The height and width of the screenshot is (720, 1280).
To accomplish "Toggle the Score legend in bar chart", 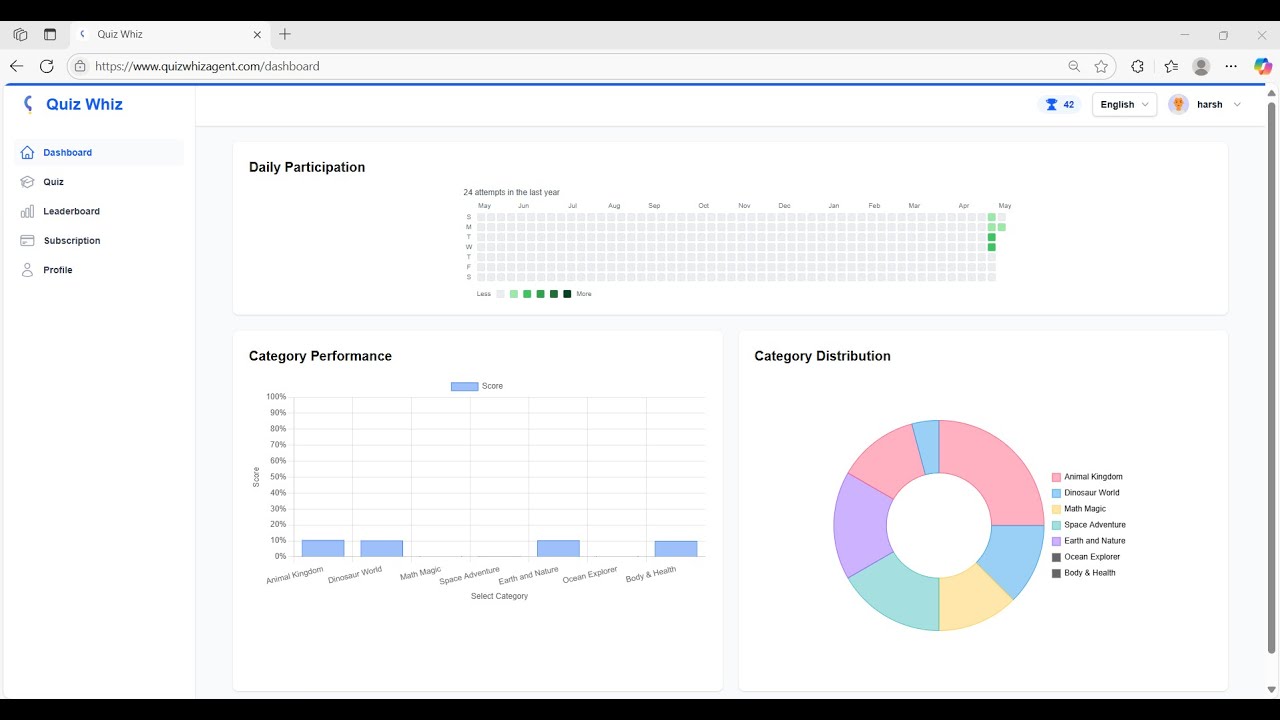I will click(x=477, y=386).
